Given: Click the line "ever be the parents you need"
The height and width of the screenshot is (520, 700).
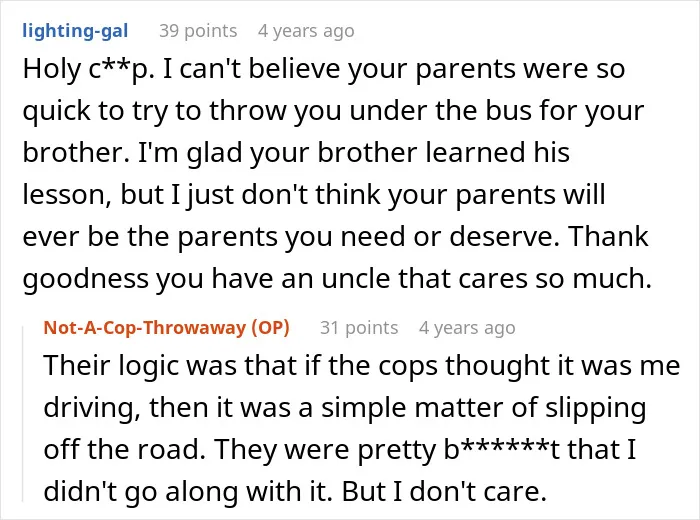Looking at the screenshot, I should coord(335,237).
